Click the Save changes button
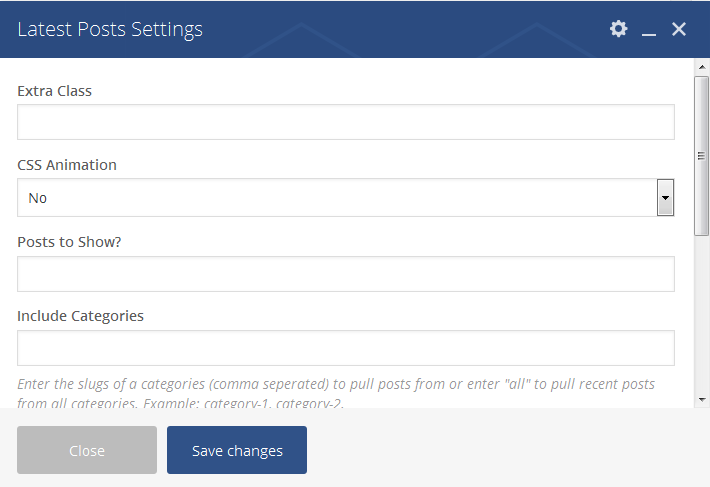Image resolution: width=710 pixels, height=487 pixels. tap(237, 450)
